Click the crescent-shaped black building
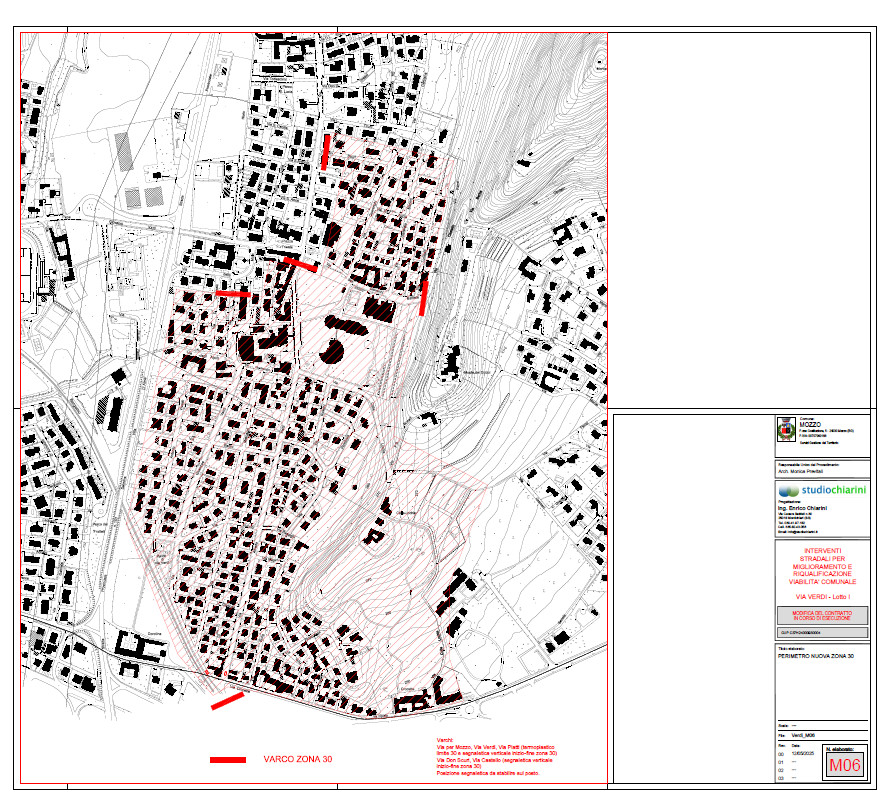The image size is (891, 804). pyautogui.click(x=333, y=351)
